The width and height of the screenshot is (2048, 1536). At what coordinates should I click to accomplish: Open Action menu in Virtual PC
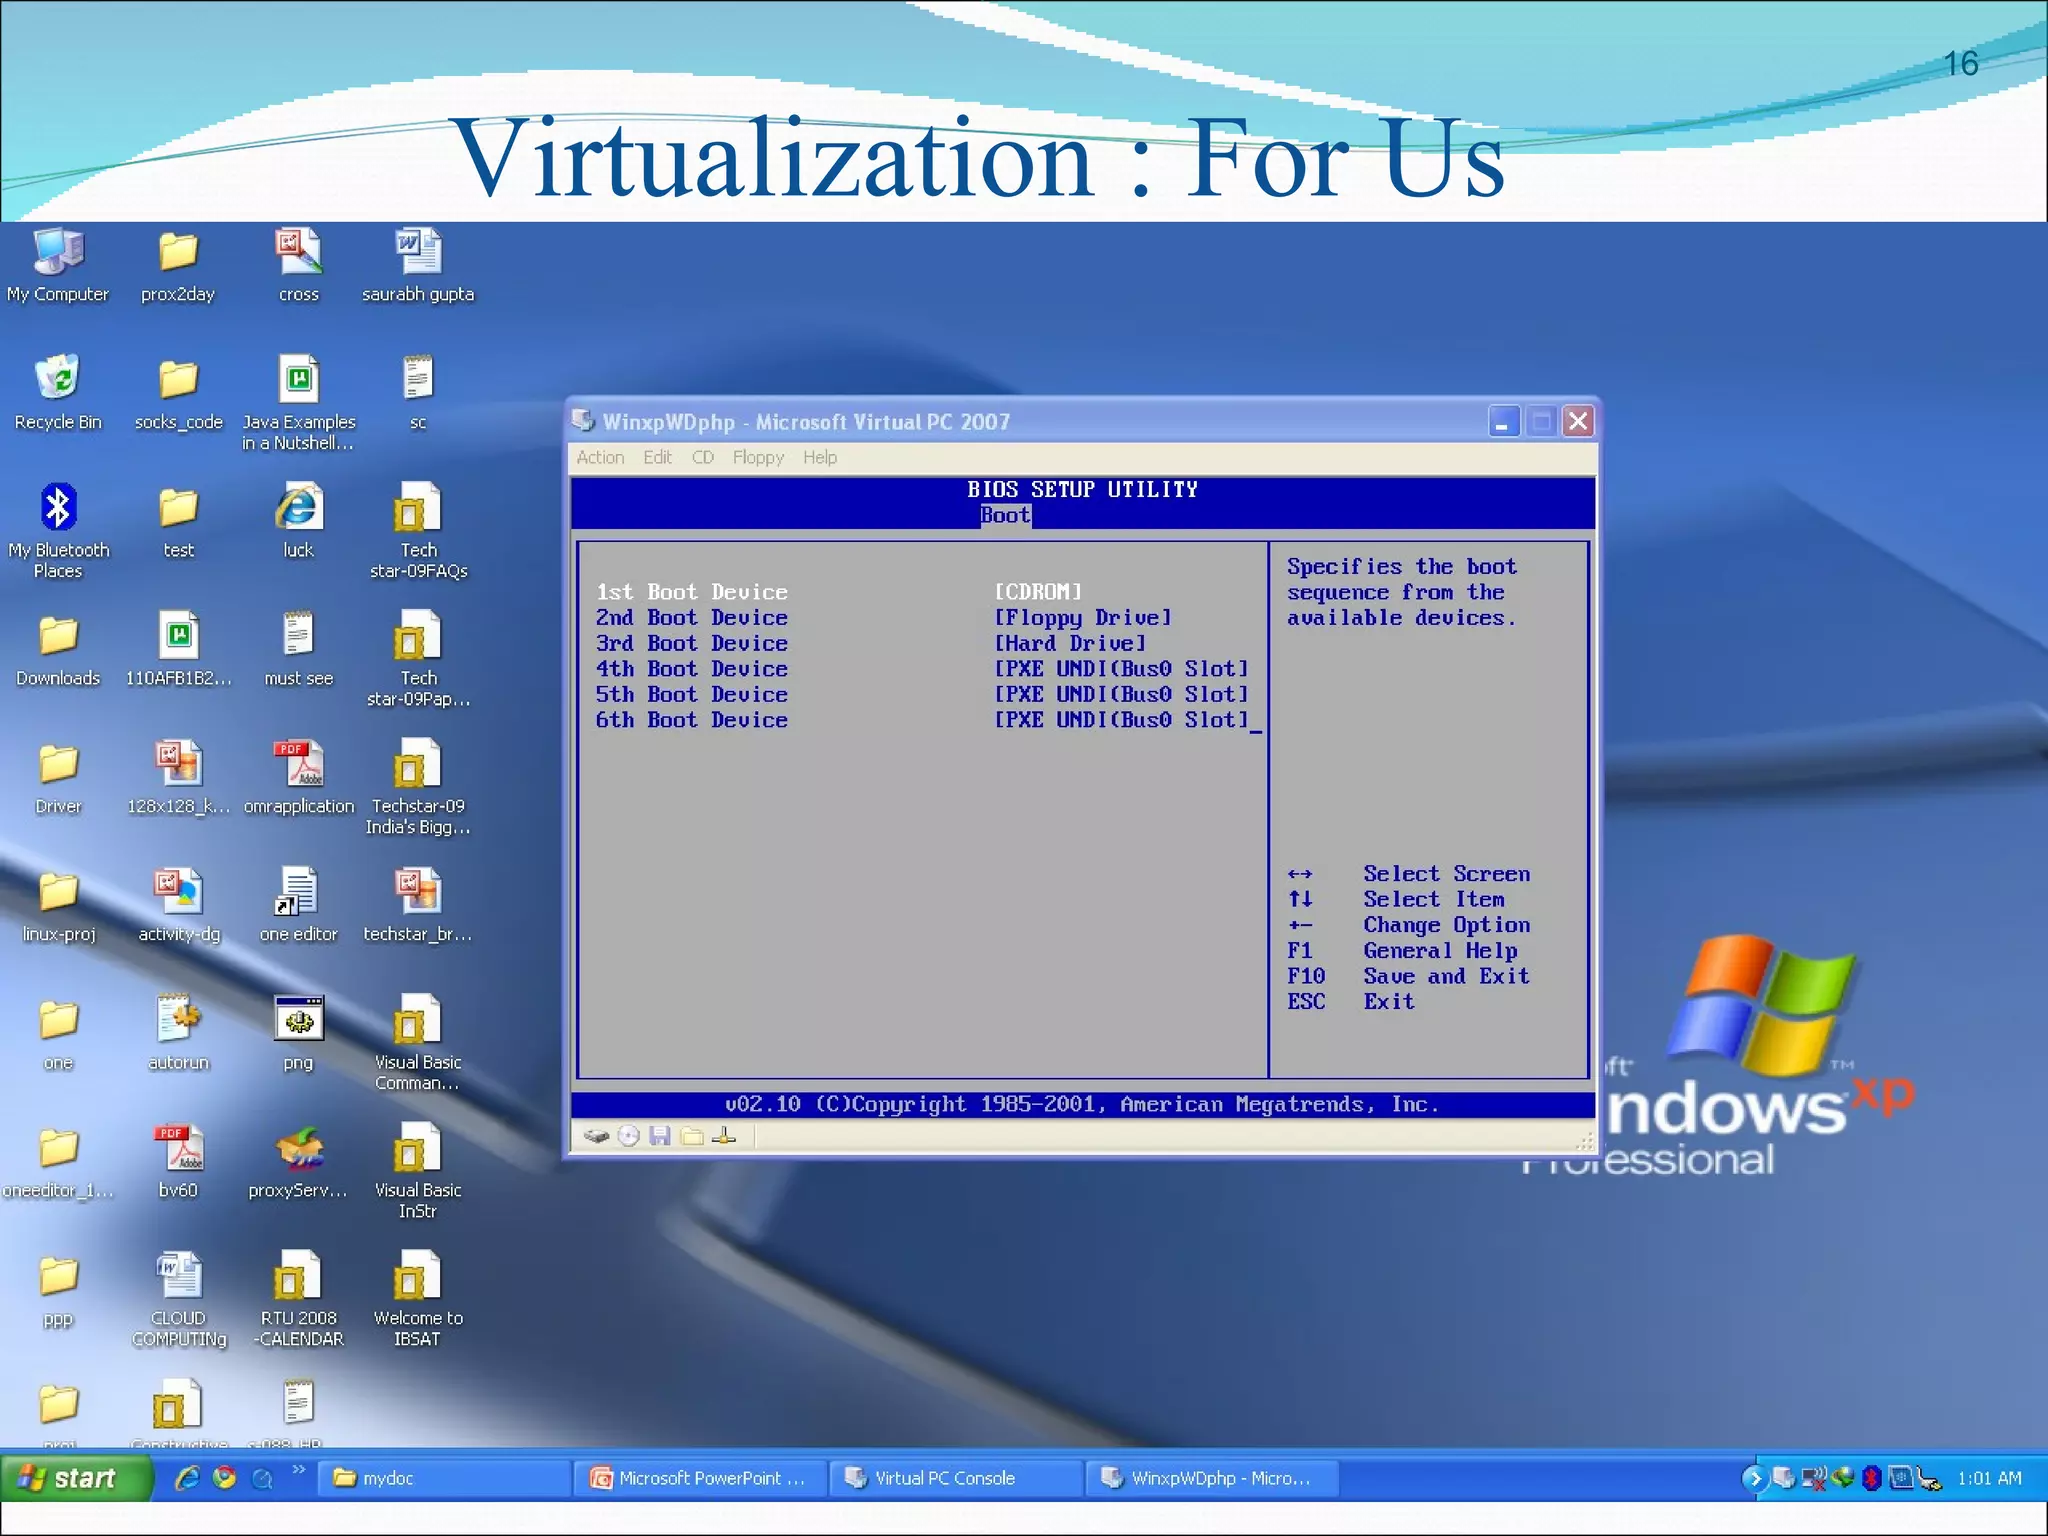[x=600, y=457]
